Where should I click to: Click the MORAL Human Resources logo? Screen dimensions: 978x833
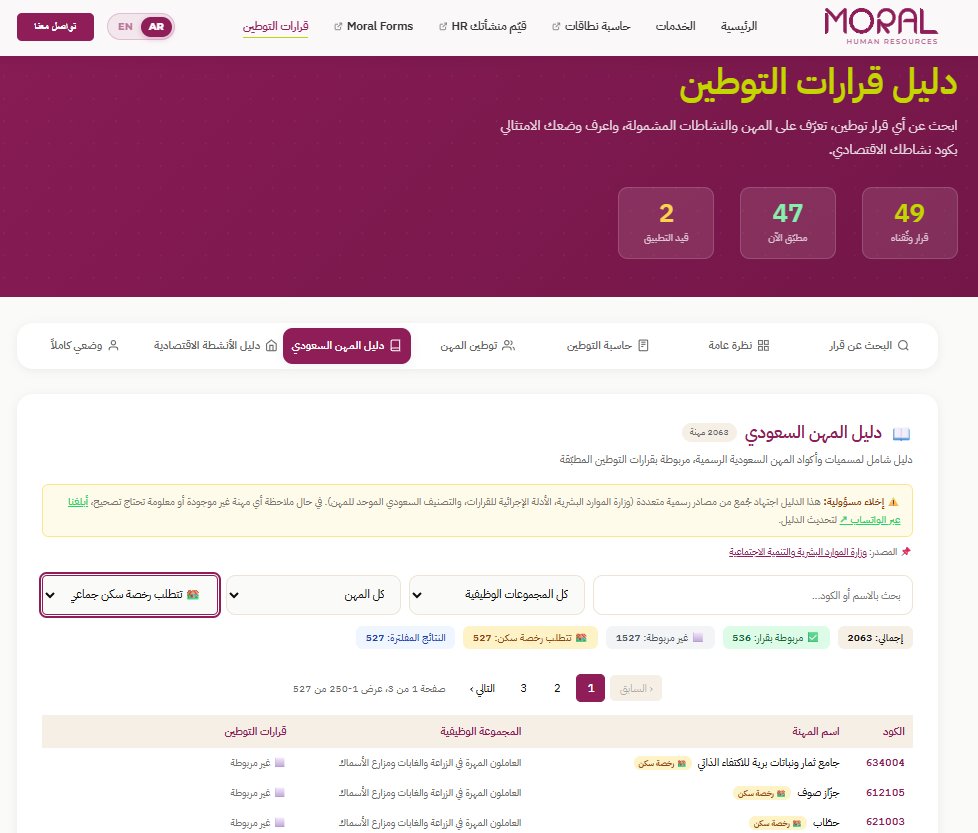click(880, 26)
